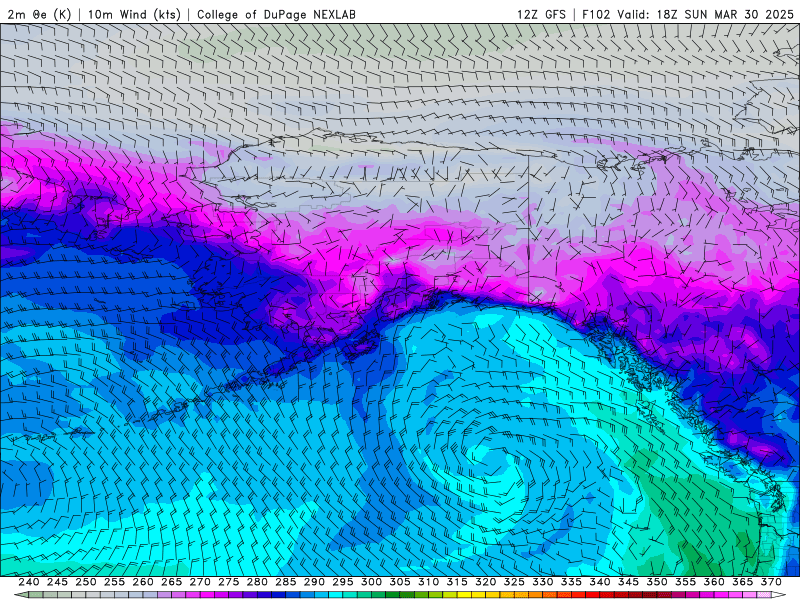Image resolution: width=800 pixels, height=600 pixels.
Task: Click the 315 color bar label
Action: click(x=457, y=582)
